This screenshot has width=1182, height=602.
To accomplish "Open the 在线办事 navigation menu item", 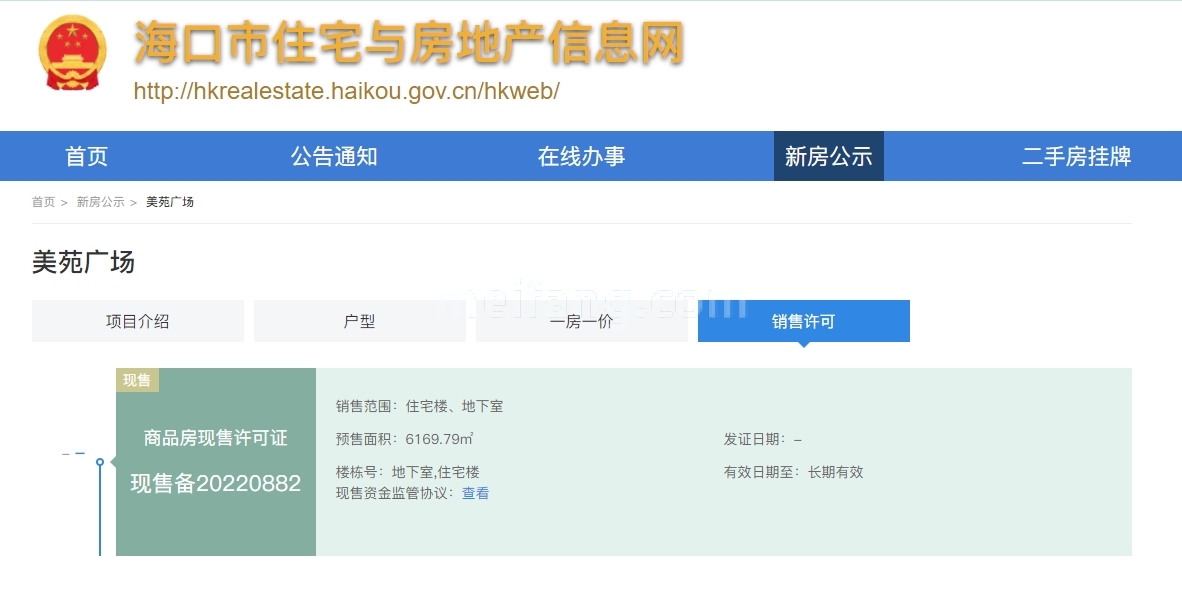I will tap(582, 156).
